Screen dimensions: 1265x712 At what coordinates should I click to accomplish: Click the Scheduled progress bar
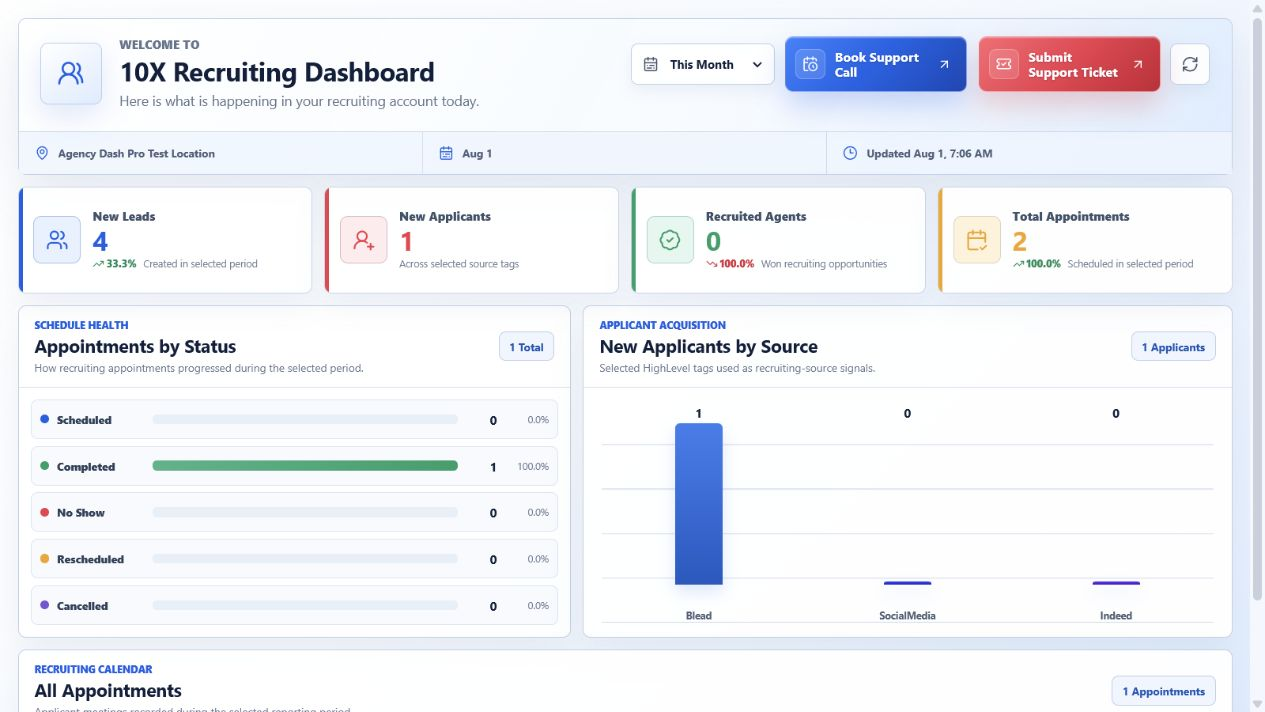click(x=305, y=420)
